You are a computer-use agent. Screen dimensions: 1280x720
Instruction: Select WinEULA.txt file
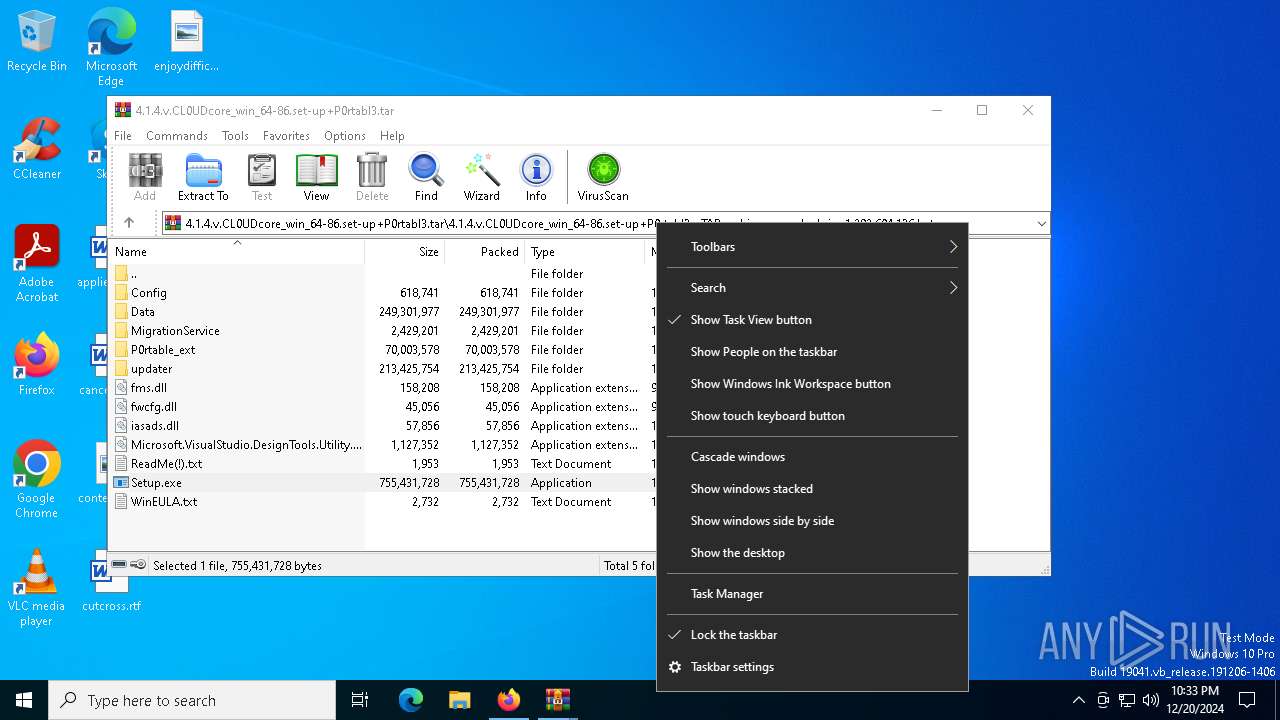(382, 502)
